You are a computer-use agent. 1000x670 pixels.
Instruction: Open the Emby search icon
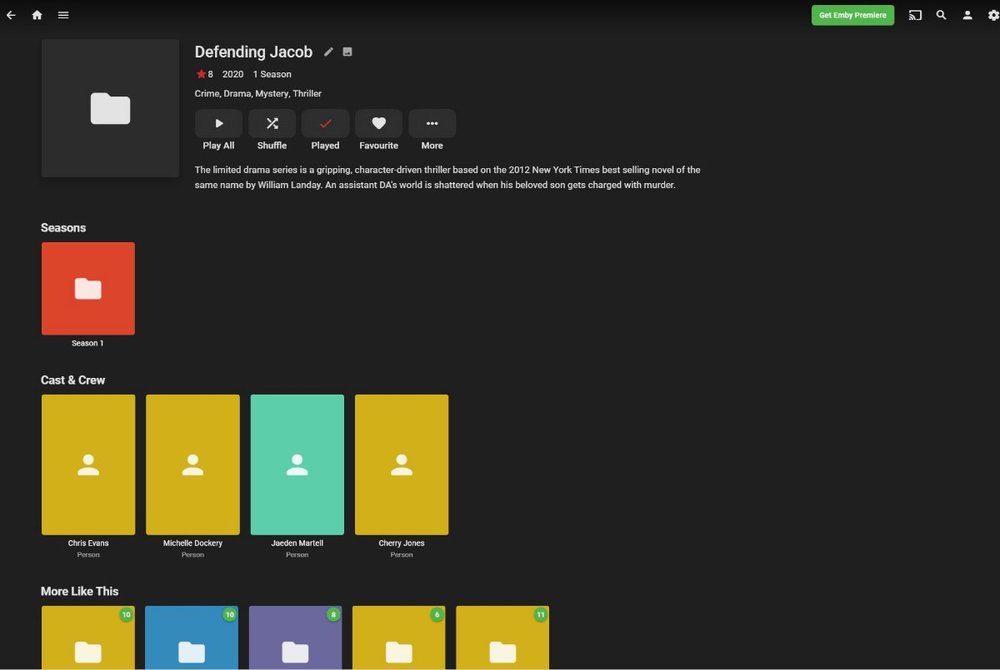941,15
